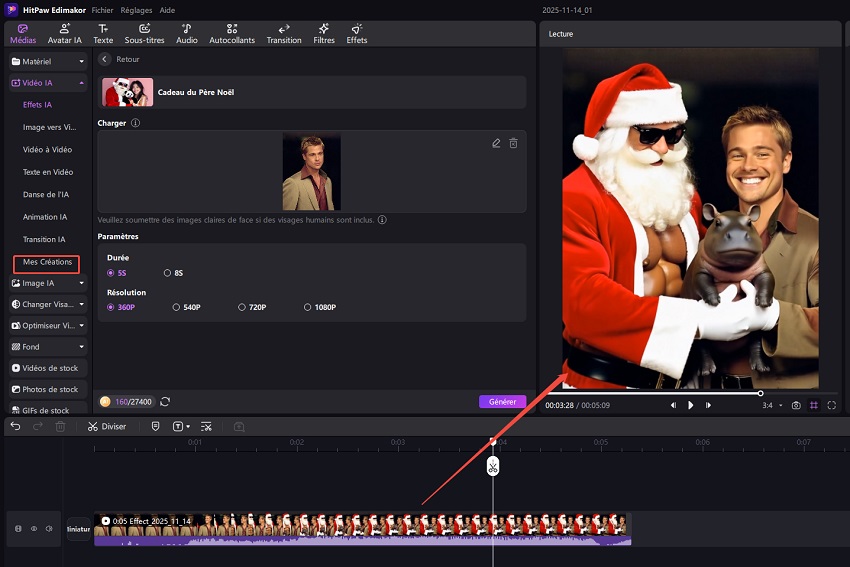The height and width of the screenshot is (567, 850).
Task: Open GIFs de stock
Action: [48, 410]
